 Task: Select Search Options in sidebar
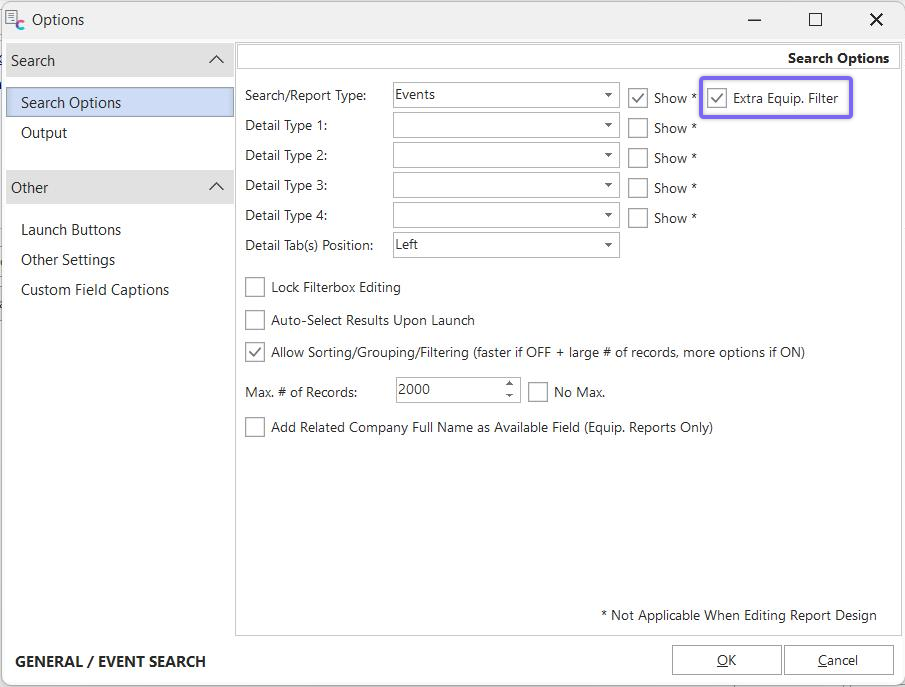point(71,103)
